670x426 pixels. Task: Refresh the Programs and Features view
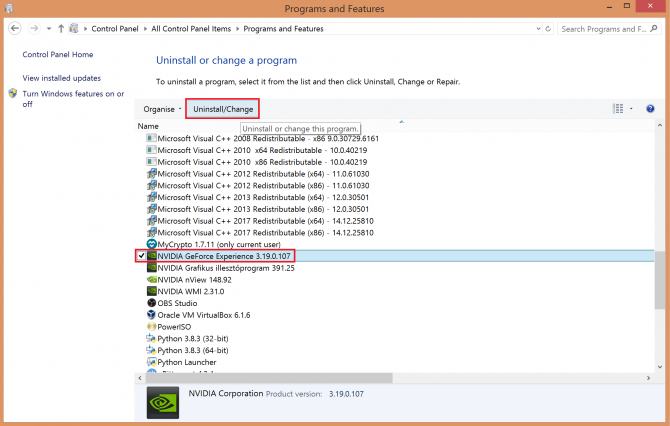548,29
